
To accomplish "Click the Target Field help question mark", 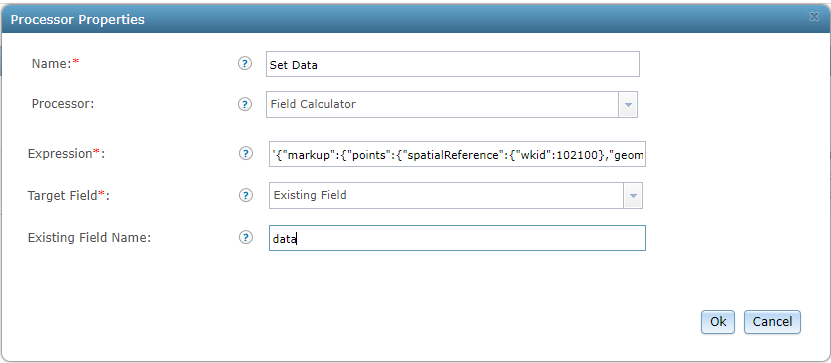I will pos(245,196).
